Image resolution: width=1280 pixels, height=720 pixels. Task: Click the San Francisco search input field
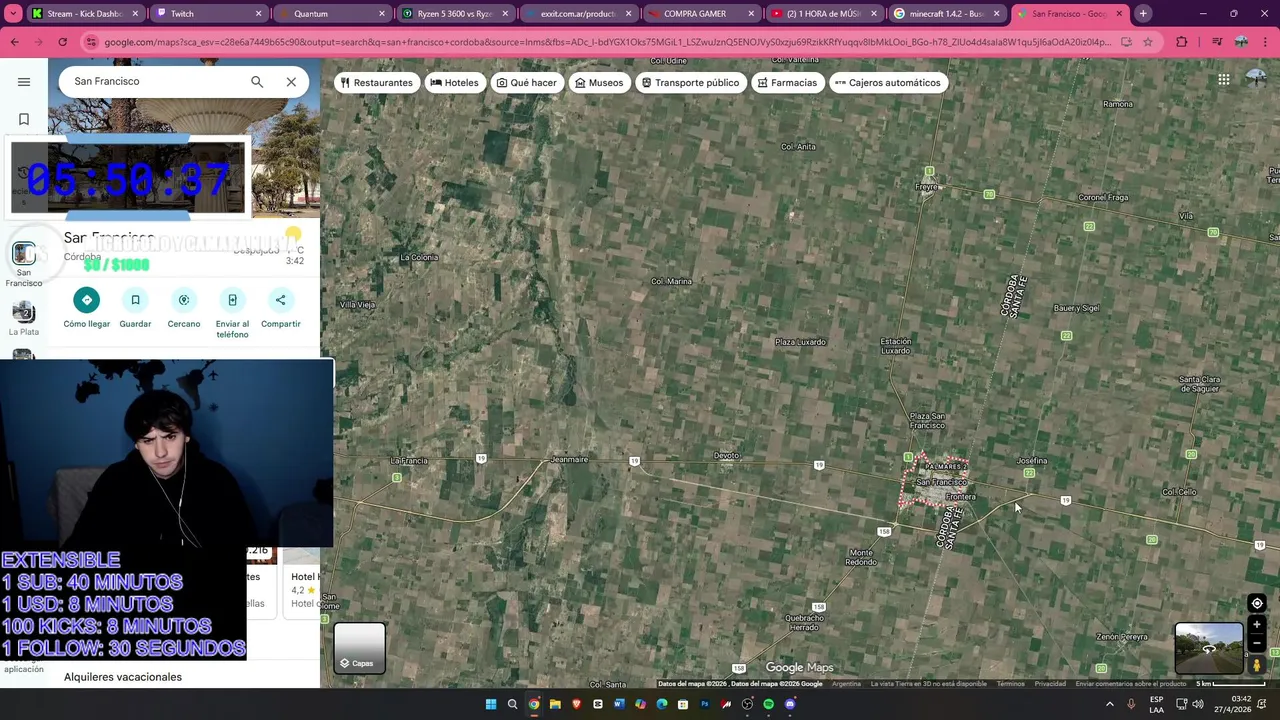point(155,81)
